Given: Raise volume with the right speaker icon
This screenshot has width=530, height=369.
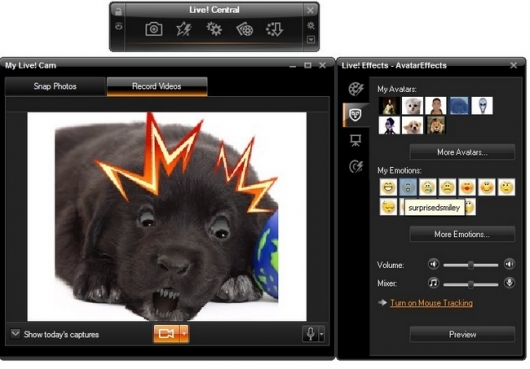Looking at the screenshot, I should pos(509,264).
